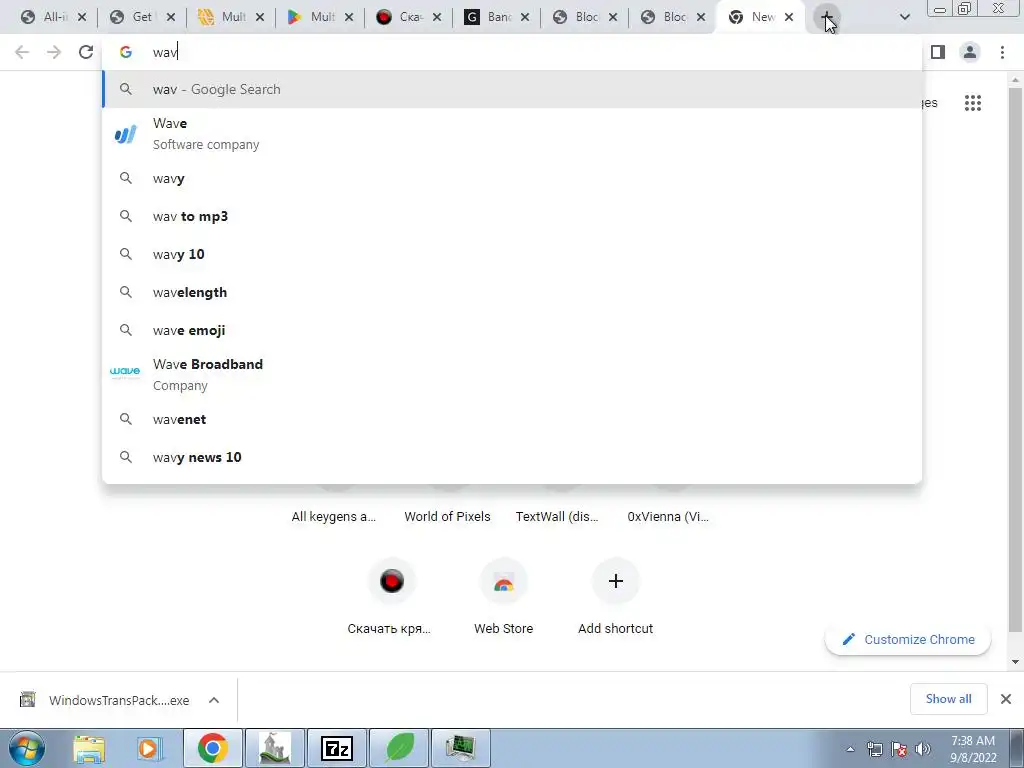Open the Web Store shortcut

(x=504, y=596)
